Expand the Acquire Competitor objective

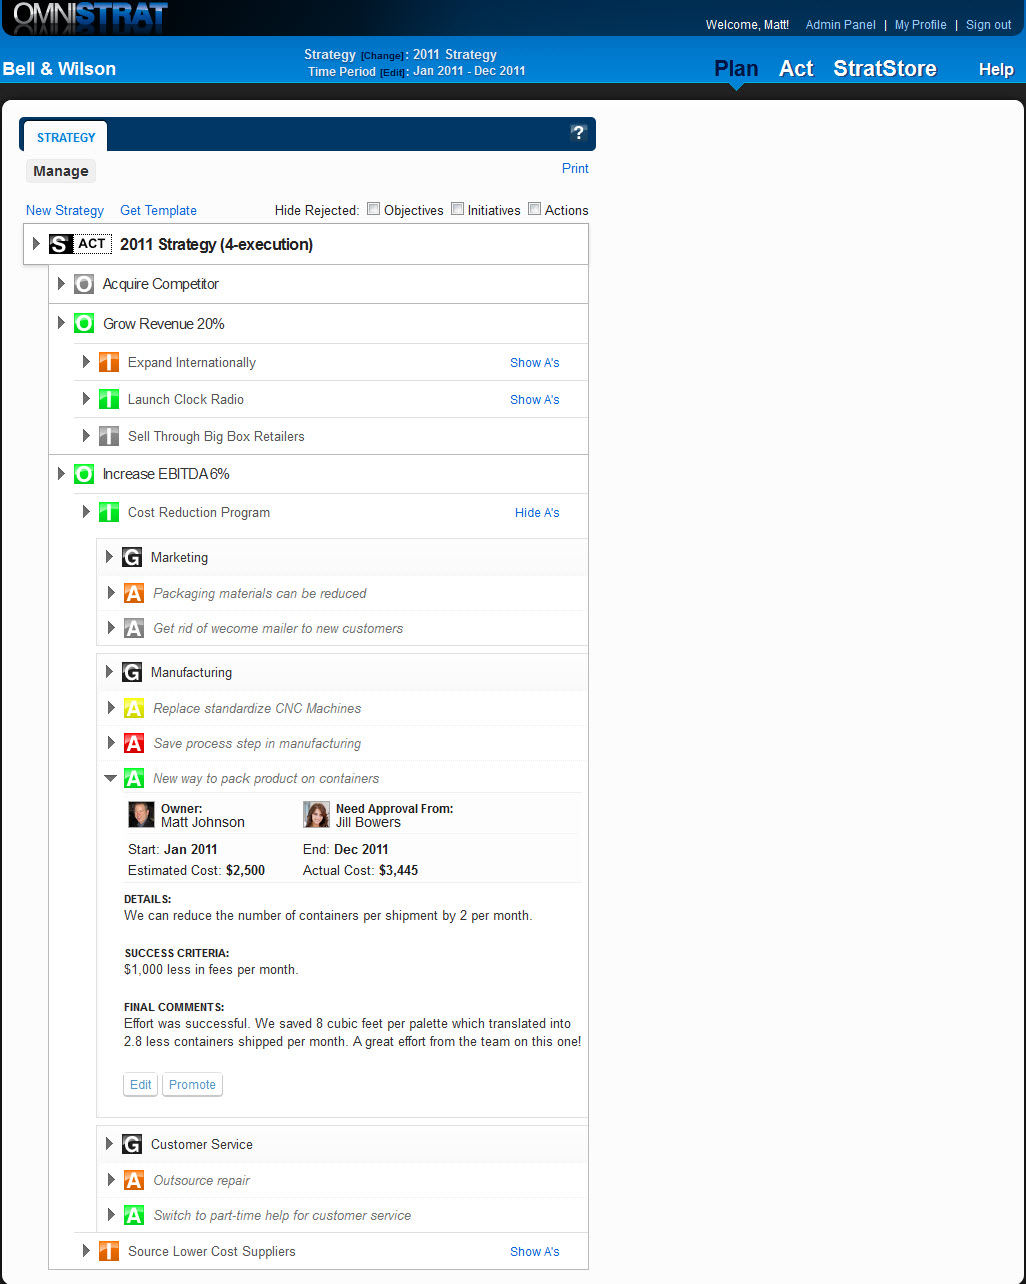[62, 284]
